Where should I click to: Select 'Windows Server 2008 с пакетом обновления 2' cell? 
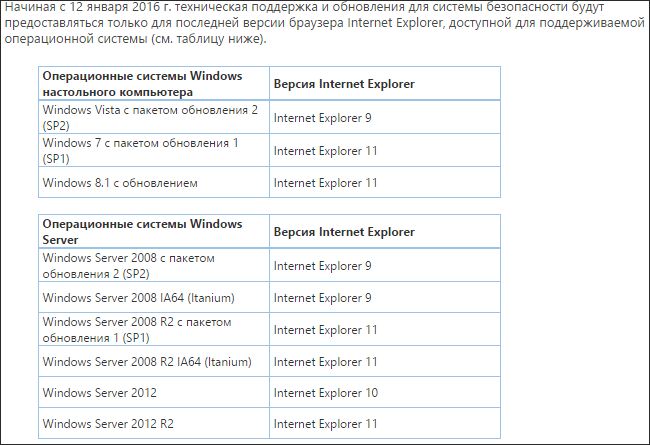point(129,265)
